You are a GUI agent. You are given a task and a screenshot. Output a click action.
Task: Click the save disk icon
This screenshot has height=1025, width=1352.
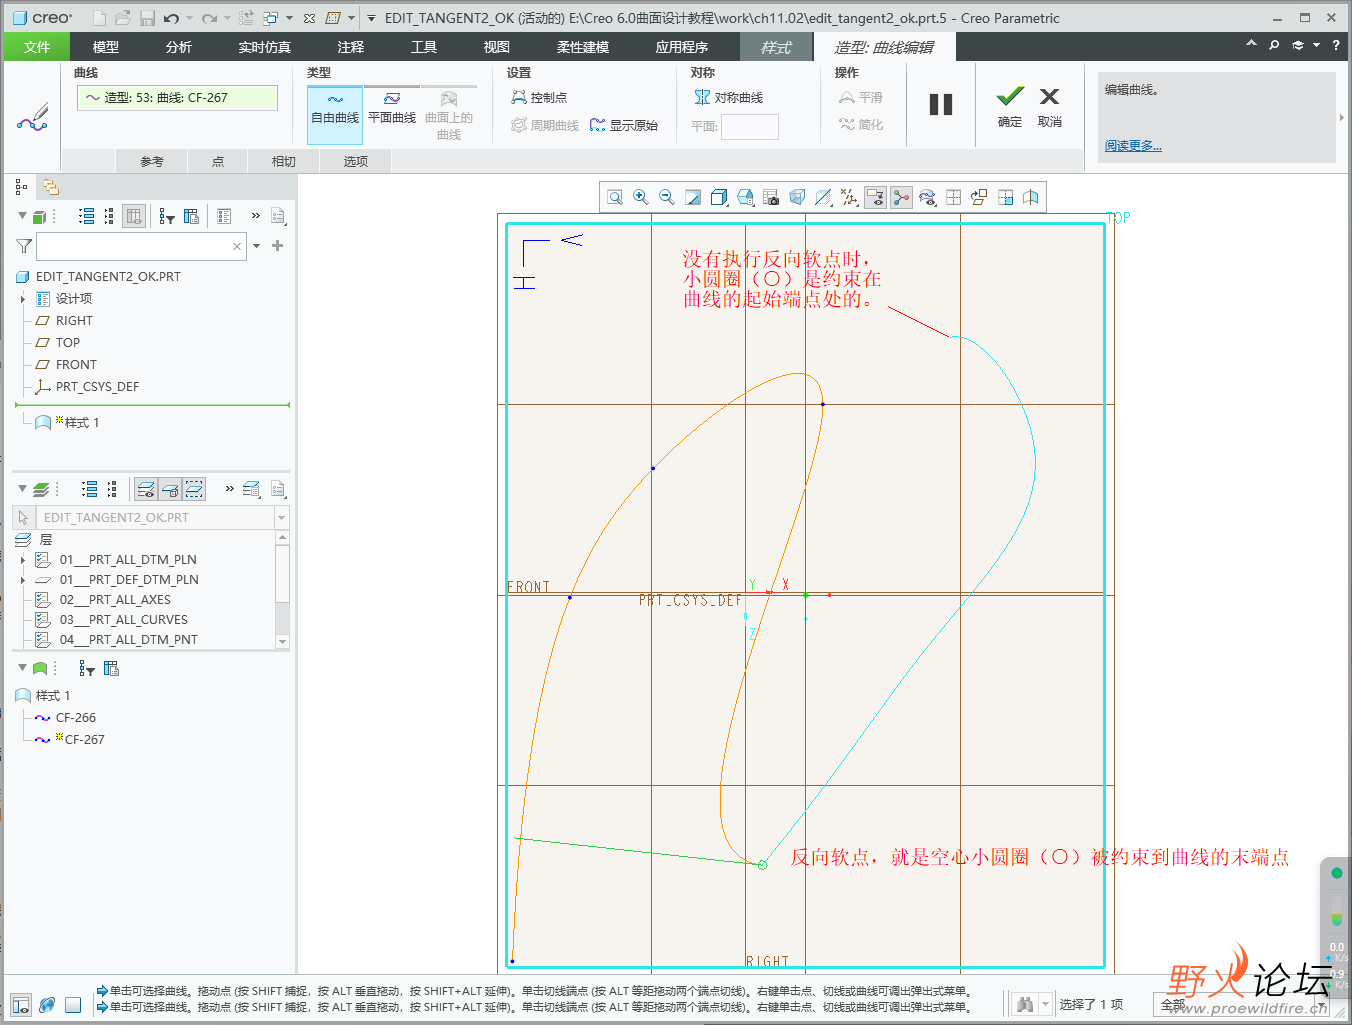click(x=147, y=18)
